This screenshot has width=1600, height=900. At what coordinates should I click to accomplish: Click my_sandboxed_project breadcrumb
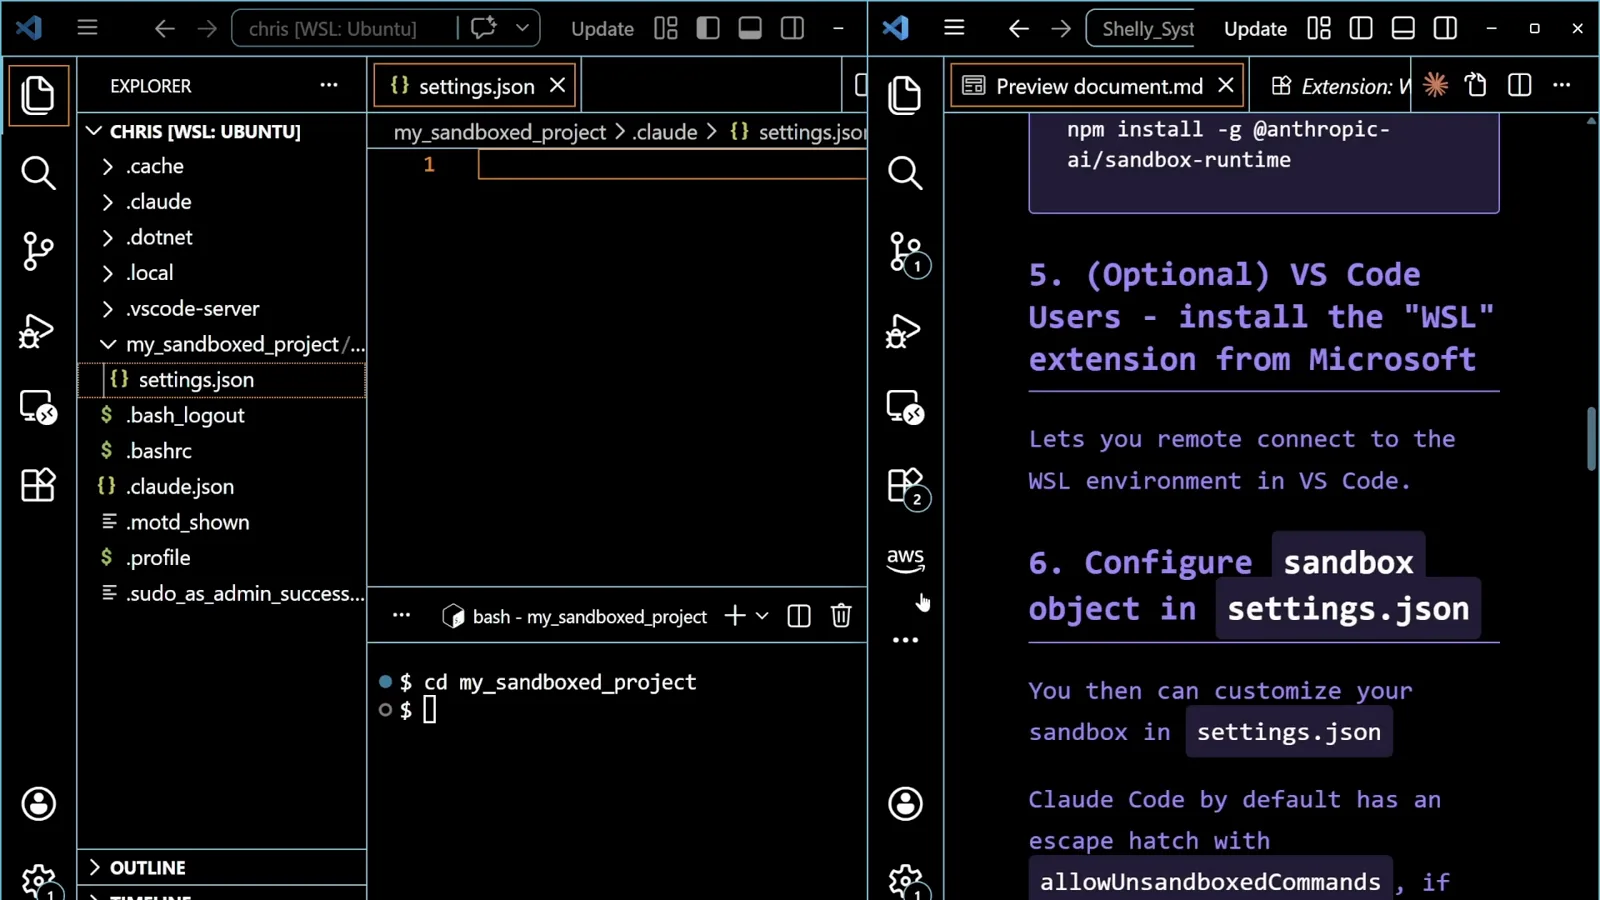(x=500, y=132)
